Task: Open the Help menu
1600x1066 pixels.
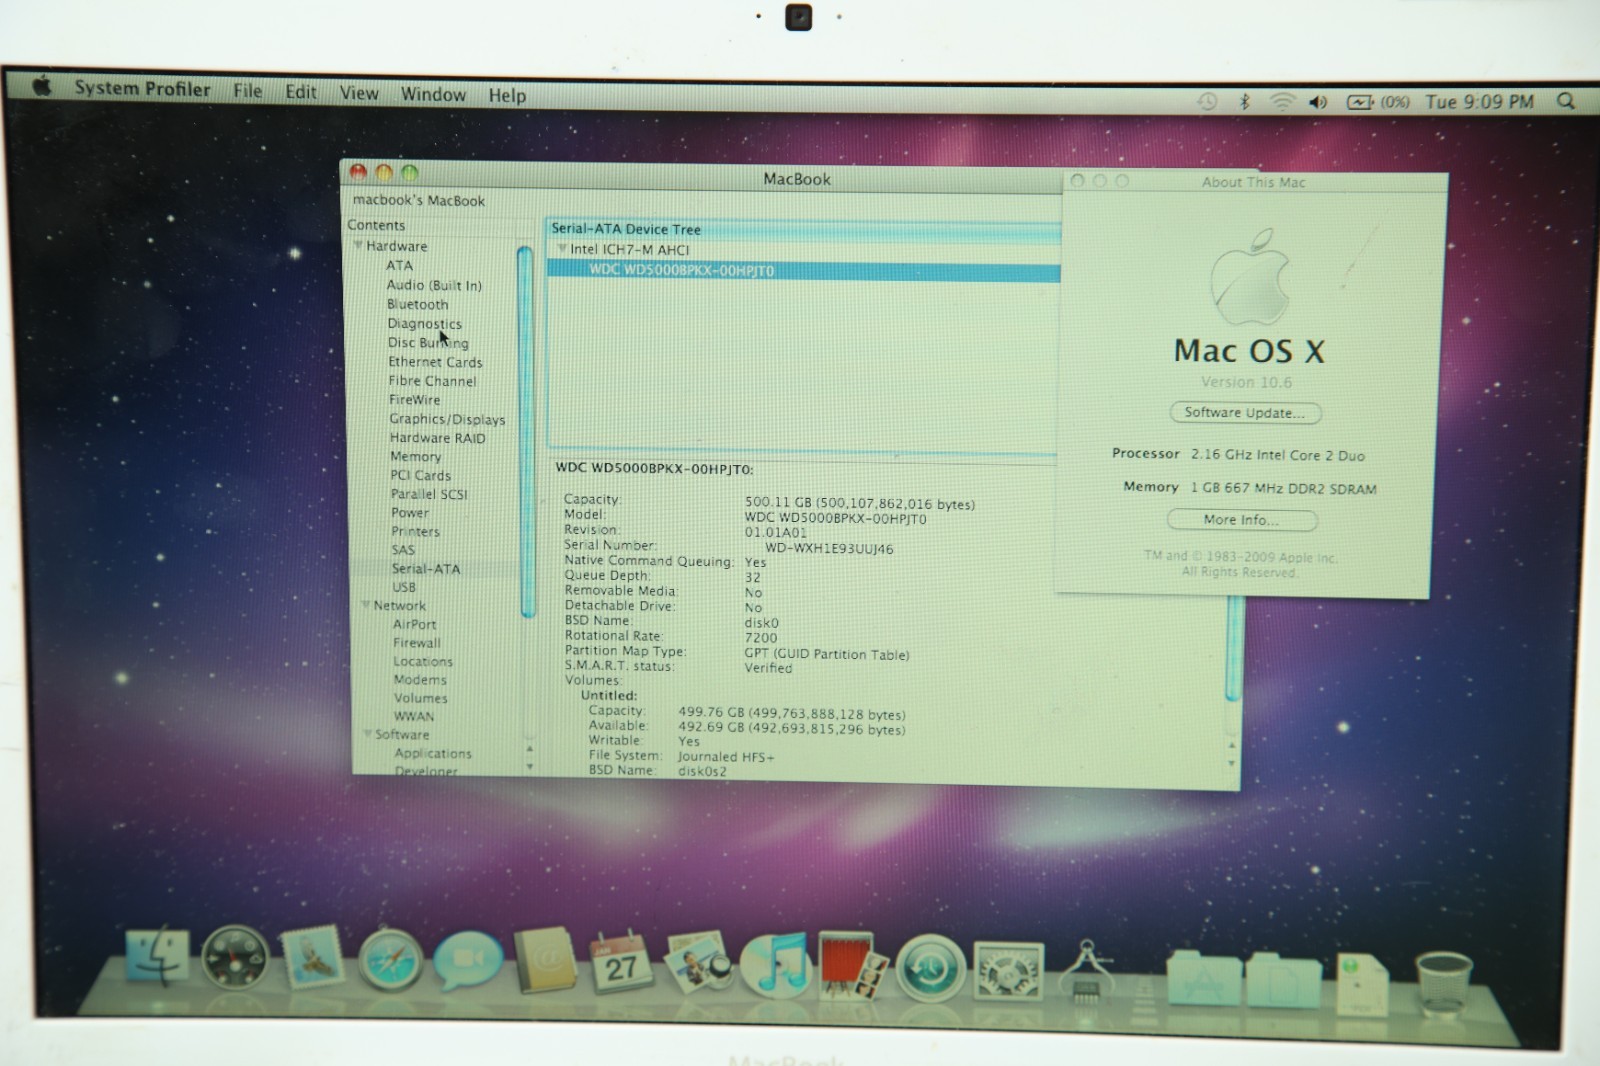Action: coord(507,96)
